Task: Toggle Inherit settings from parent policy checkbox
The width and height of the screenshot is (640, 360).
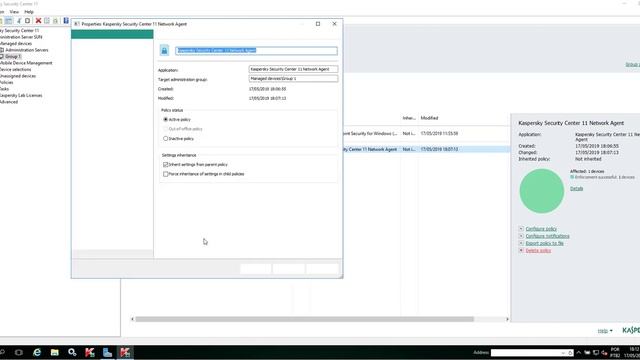Action: coord(165,164)
